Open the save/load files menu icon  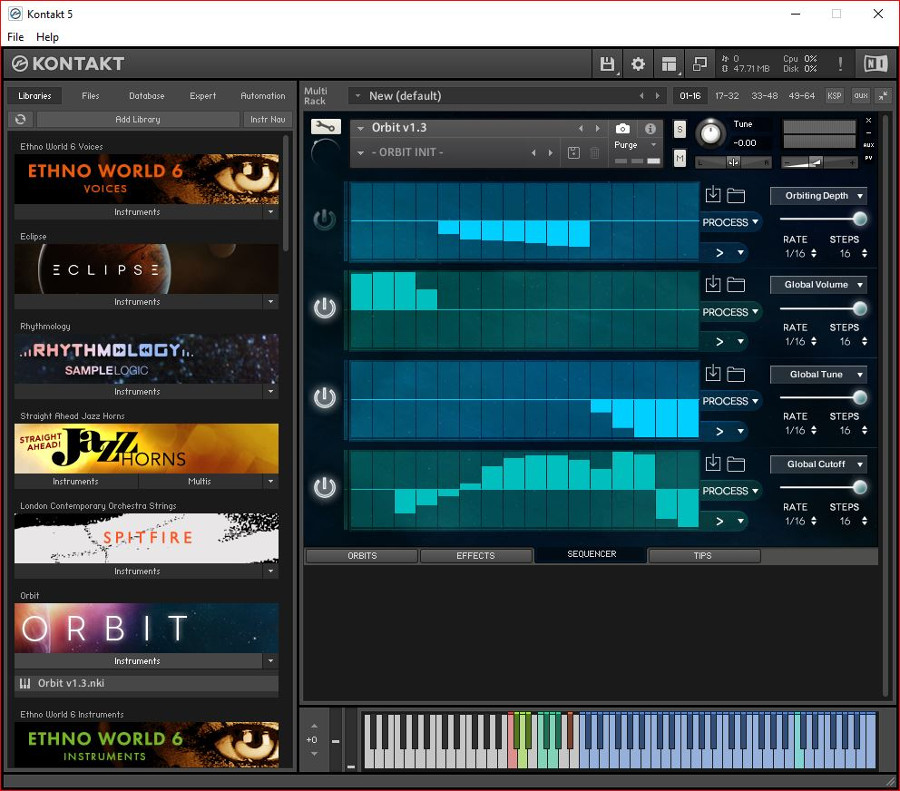click(607, 64)
